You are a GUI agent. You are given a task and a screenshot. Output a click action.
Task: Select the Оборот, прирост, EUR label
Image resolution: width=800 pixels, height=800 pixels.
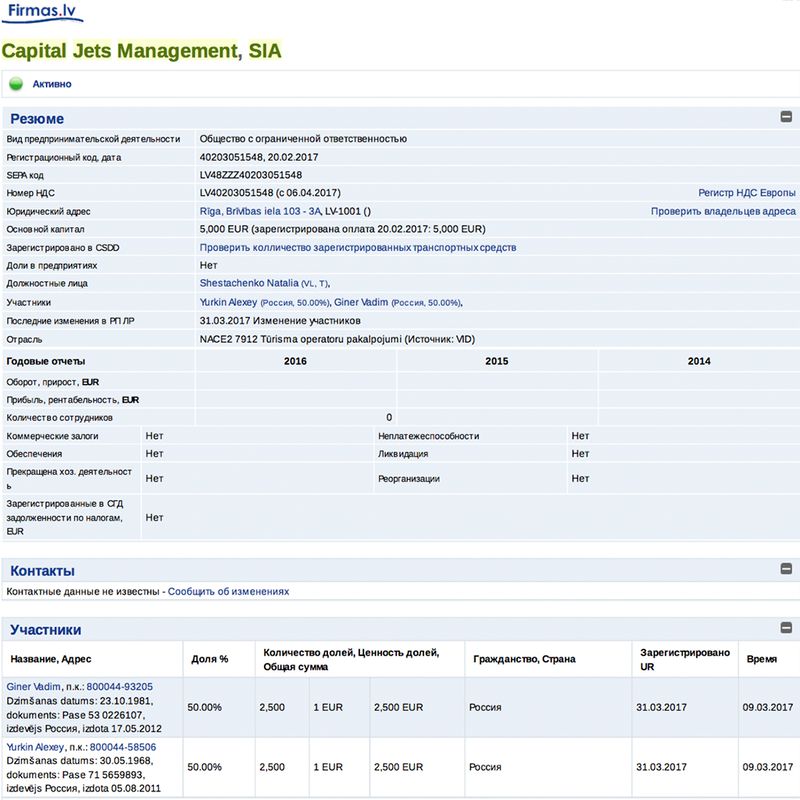pos(53,382)
